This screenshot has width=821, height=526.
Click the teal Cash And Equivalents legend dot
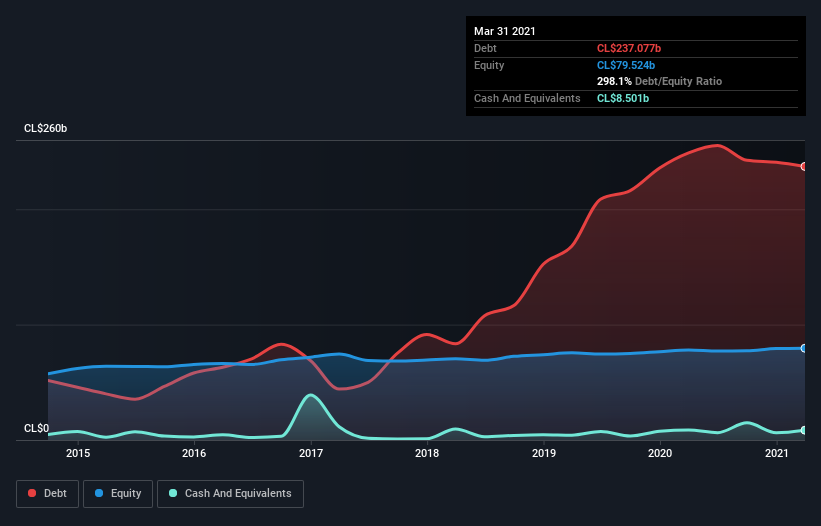click(x=173, y=493)
